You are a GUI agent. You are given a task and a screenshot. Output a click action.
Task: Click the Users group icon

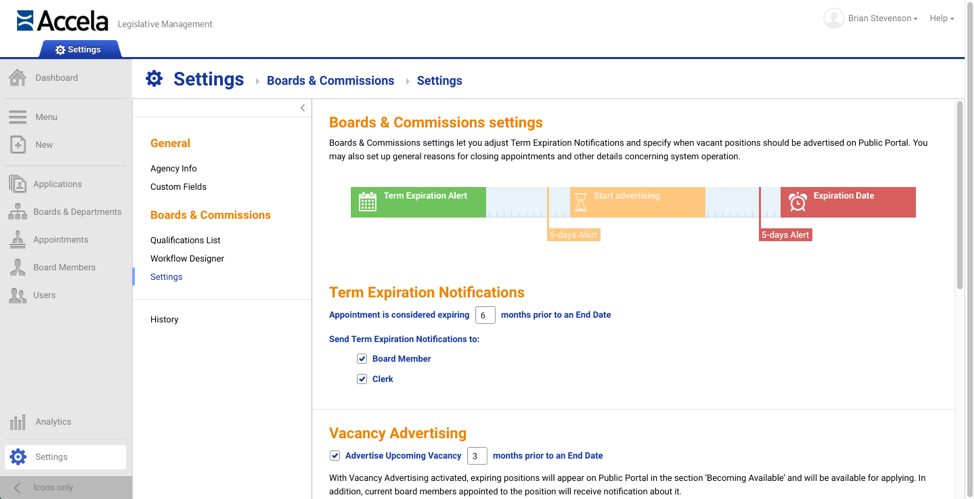(x=17, y=295)
